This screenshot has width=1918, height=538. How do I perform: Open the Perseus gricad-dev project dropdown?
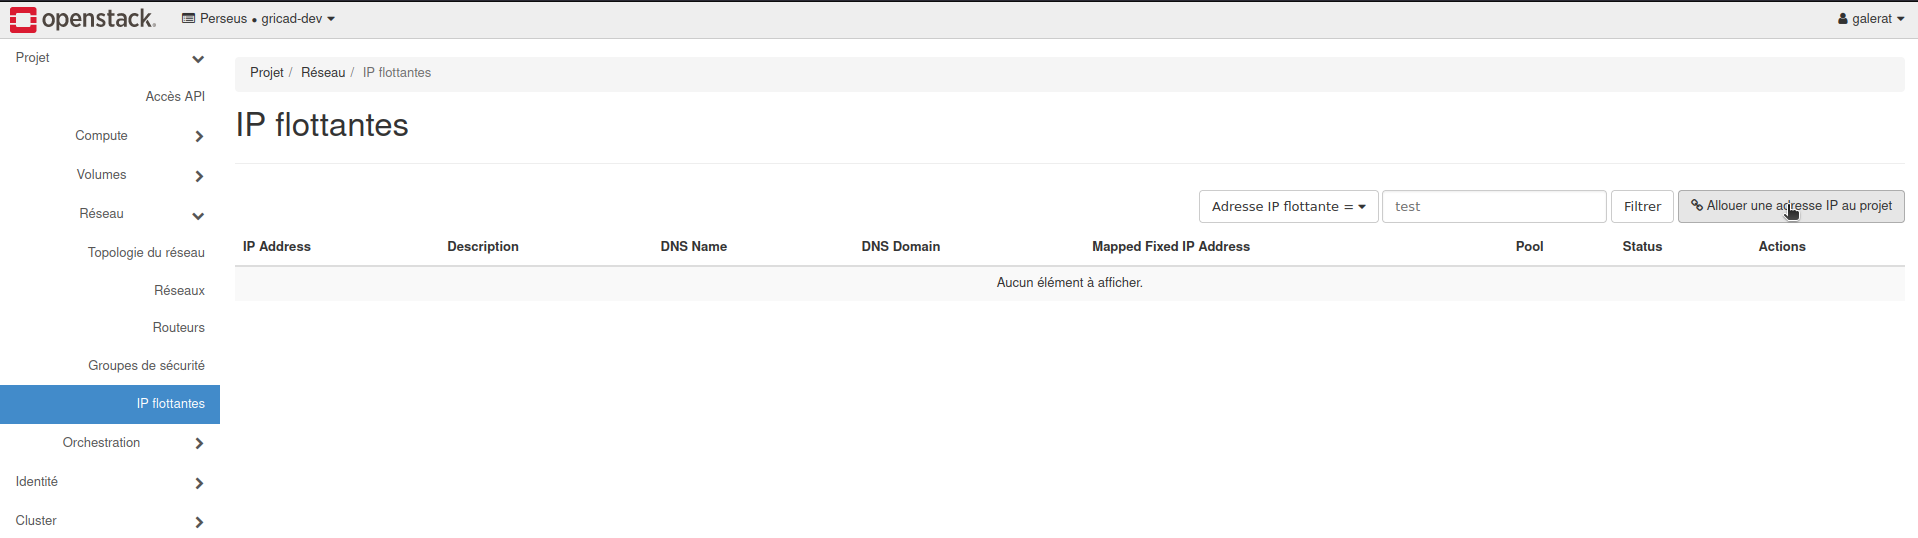pos(258,19)
